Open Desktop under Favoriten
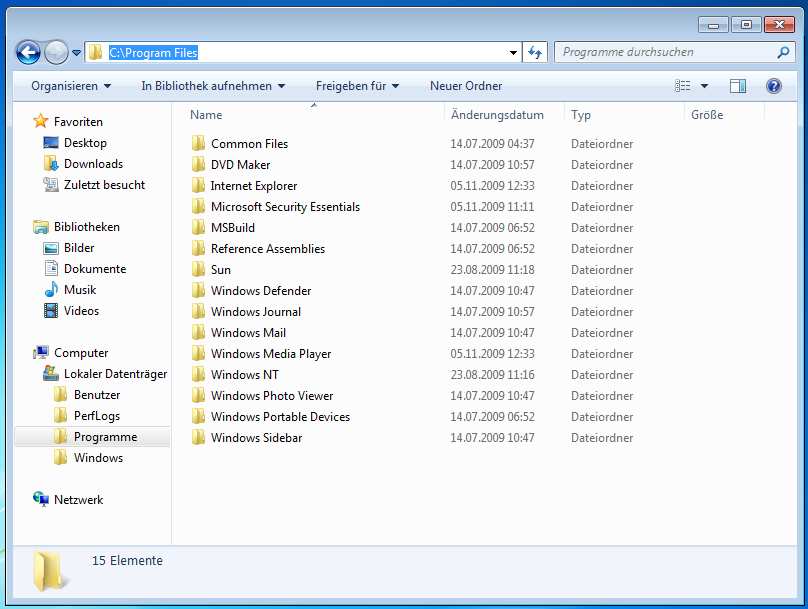This screenshot has height=609, width=808. click(x=85, y=143)
